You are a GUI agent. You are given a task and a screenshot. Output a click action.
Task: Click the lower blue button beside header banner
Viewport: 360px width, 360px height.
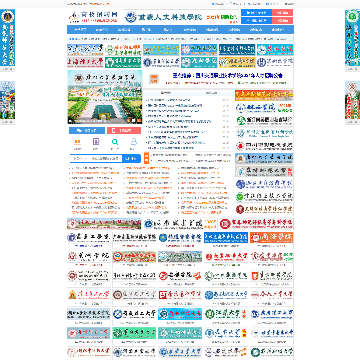[x=256, y=20]
